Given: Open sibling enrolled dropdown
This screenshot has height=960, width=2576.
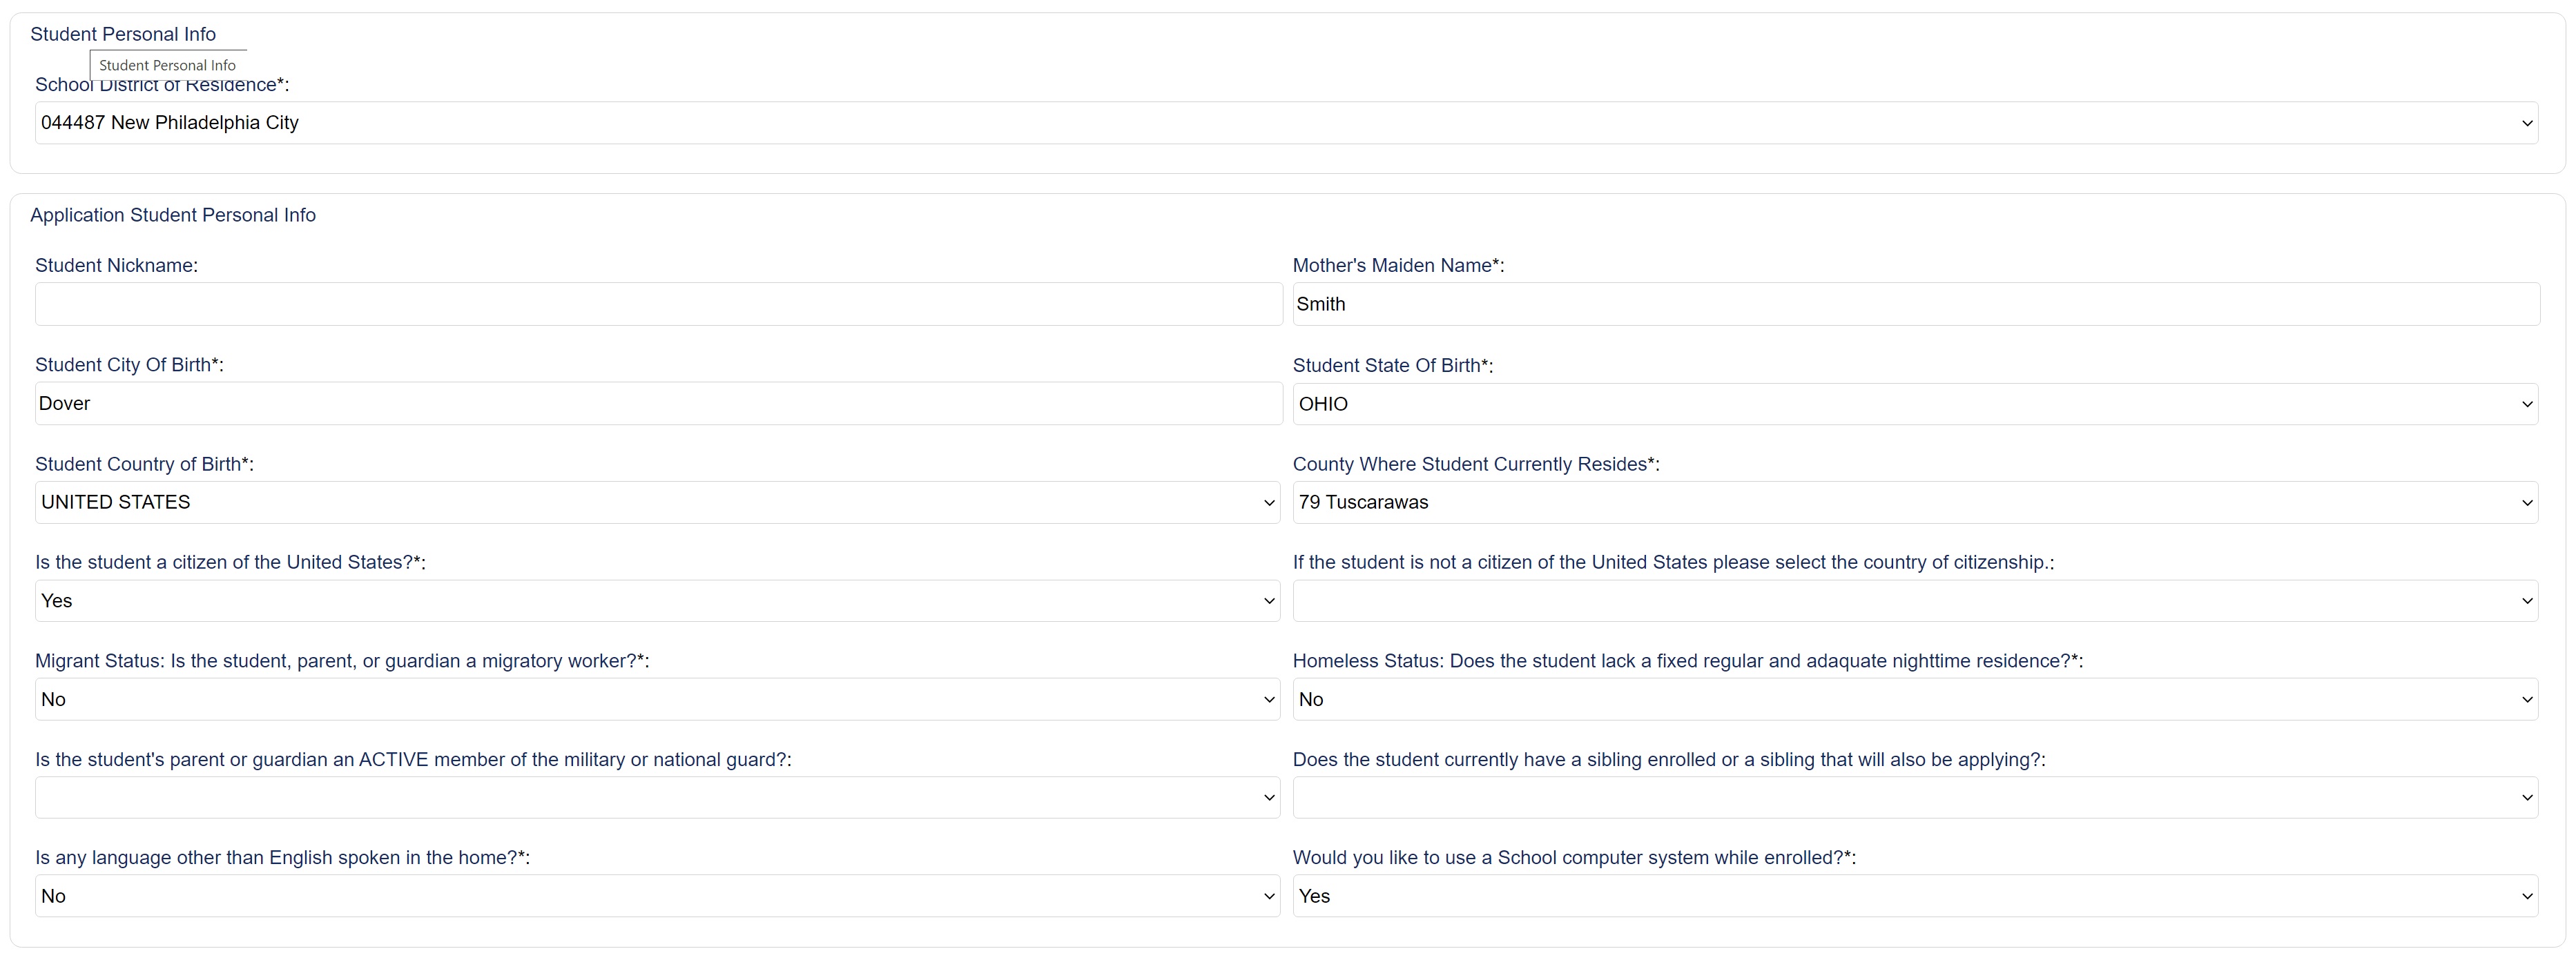Looking at the screenshot, I should 1915,798.
